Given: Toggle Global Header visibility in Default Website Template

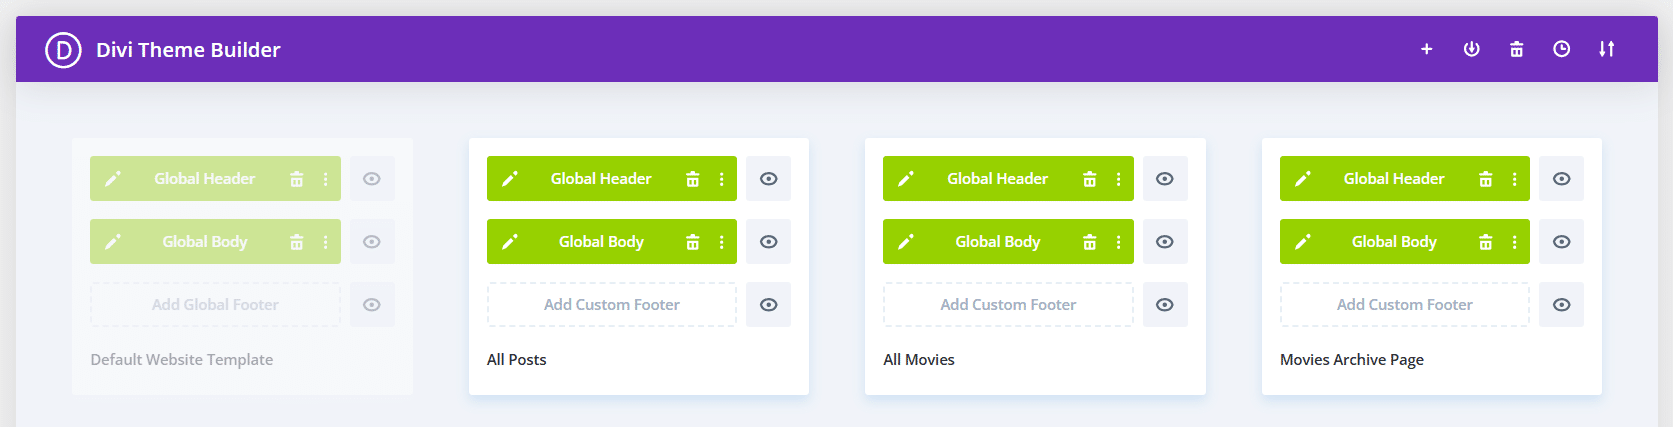Looking at the screenshot, I should click(x=372, y=179).
